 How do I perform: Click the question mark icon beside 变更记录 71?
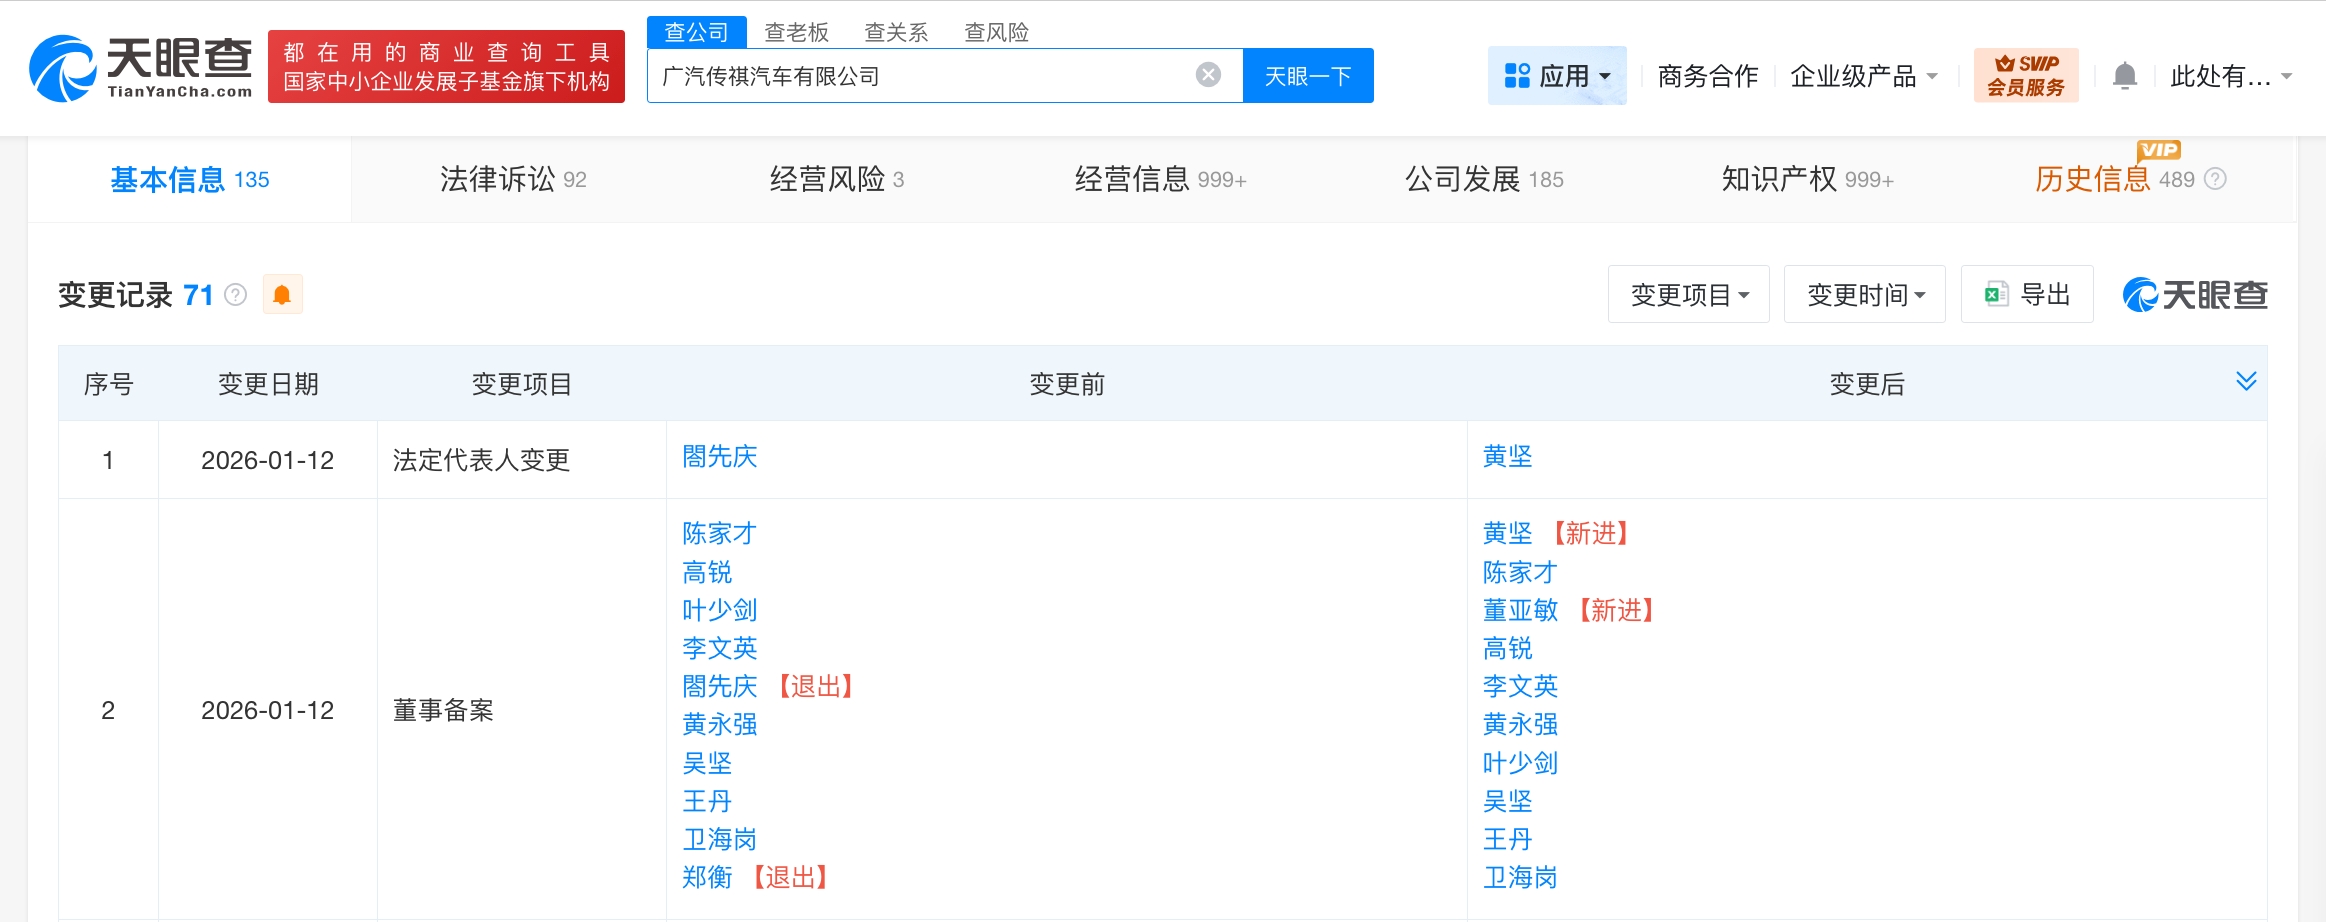(x=233, y=295)
